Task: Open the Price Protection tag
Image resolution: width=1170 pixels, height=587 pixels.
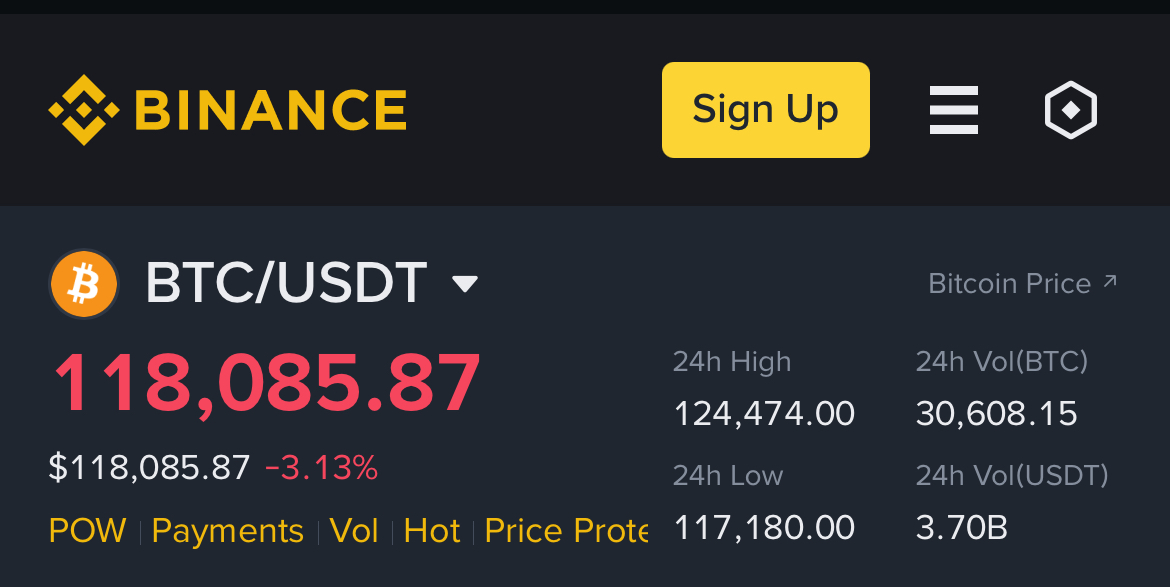Action: [x=566, y=531]
